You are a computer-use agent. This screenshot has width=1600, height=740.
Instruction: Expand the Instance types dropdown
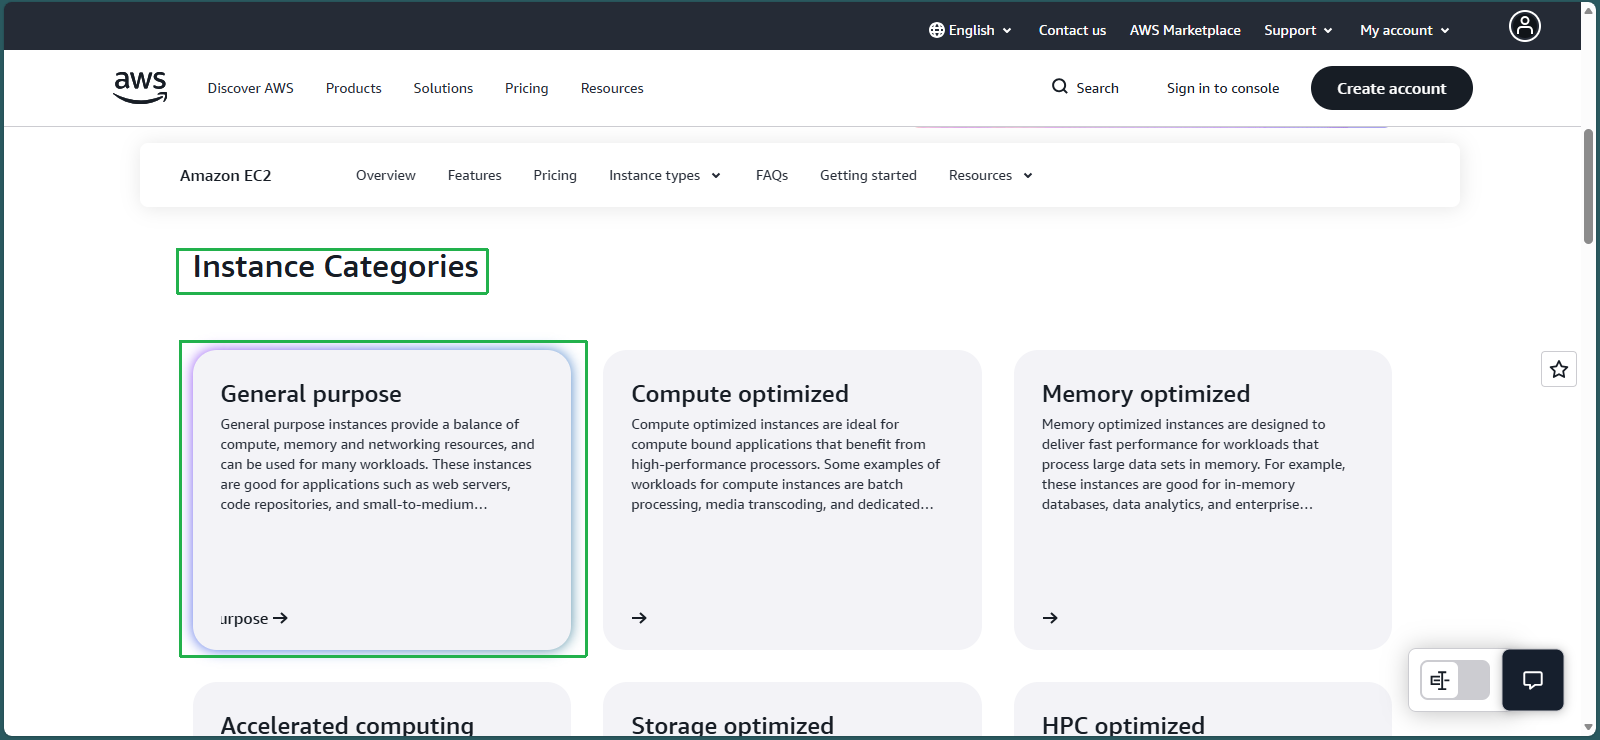tap(664, 175)
